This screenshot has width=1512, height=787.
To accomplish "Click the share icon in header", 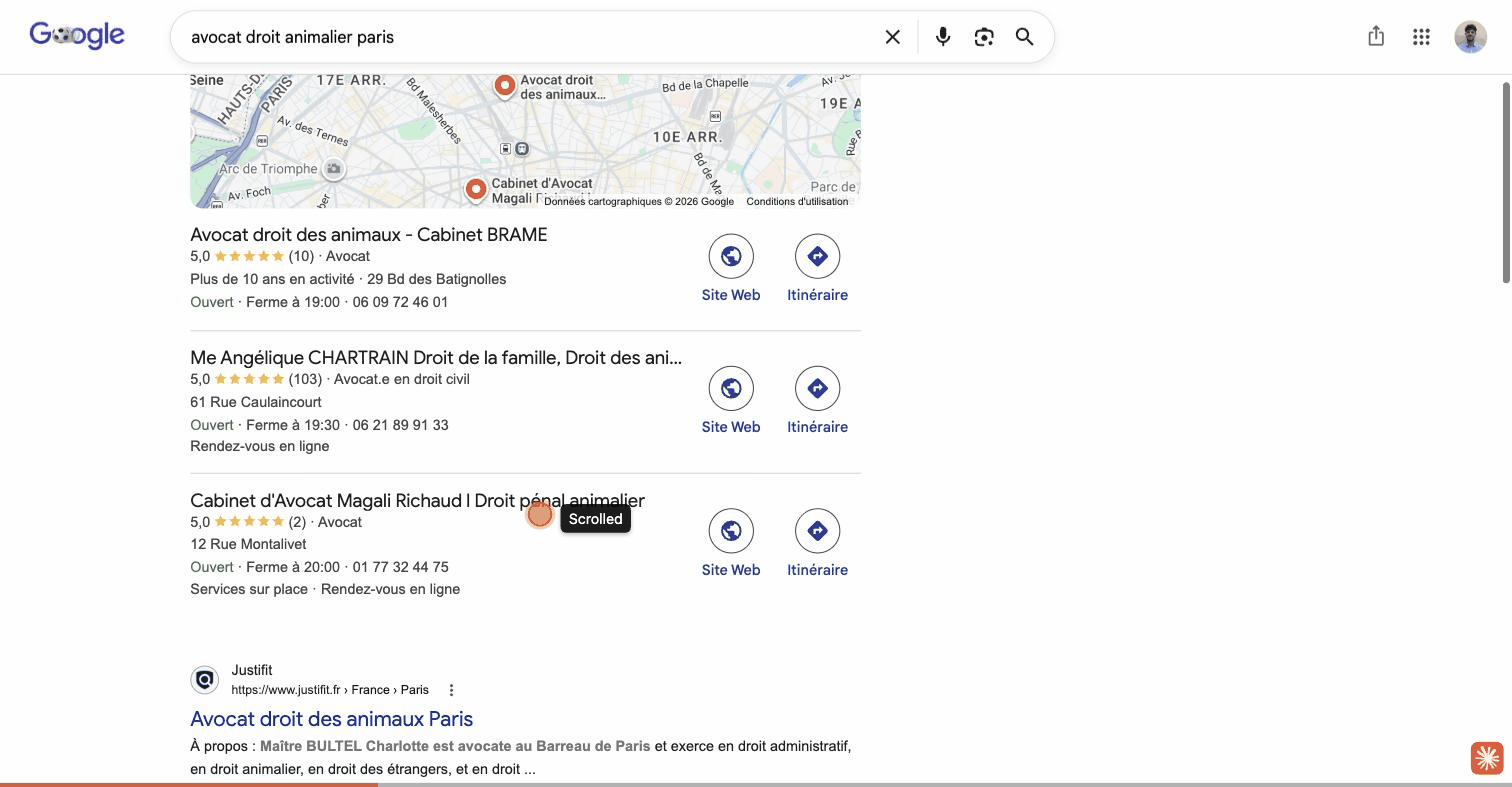I will (1376, 36).
